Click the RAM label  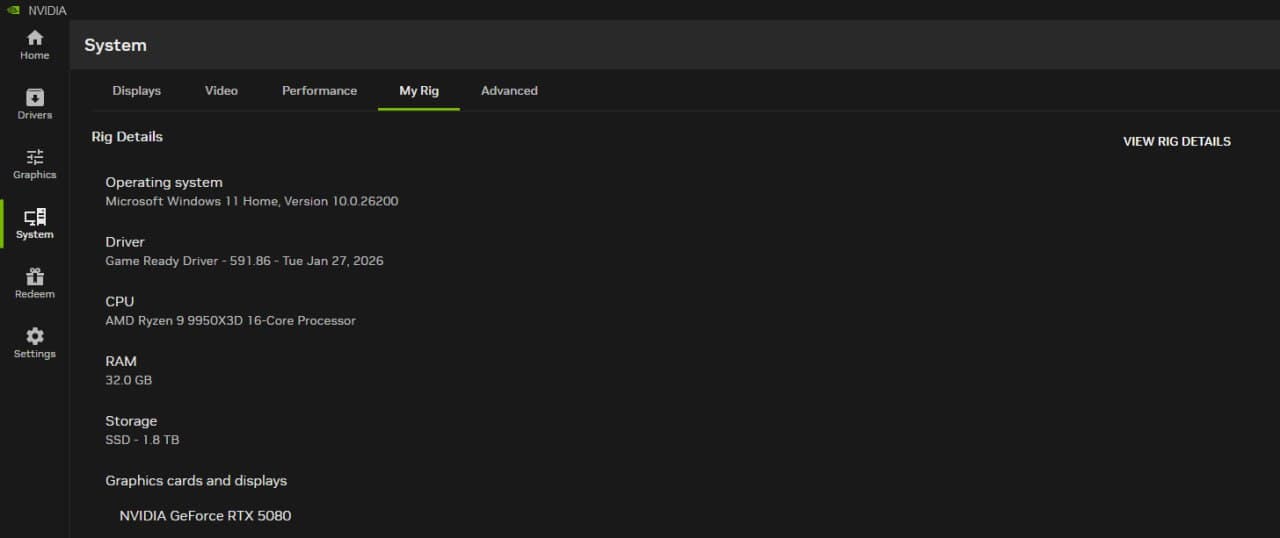pyautogui.click(x=121, y=361)
